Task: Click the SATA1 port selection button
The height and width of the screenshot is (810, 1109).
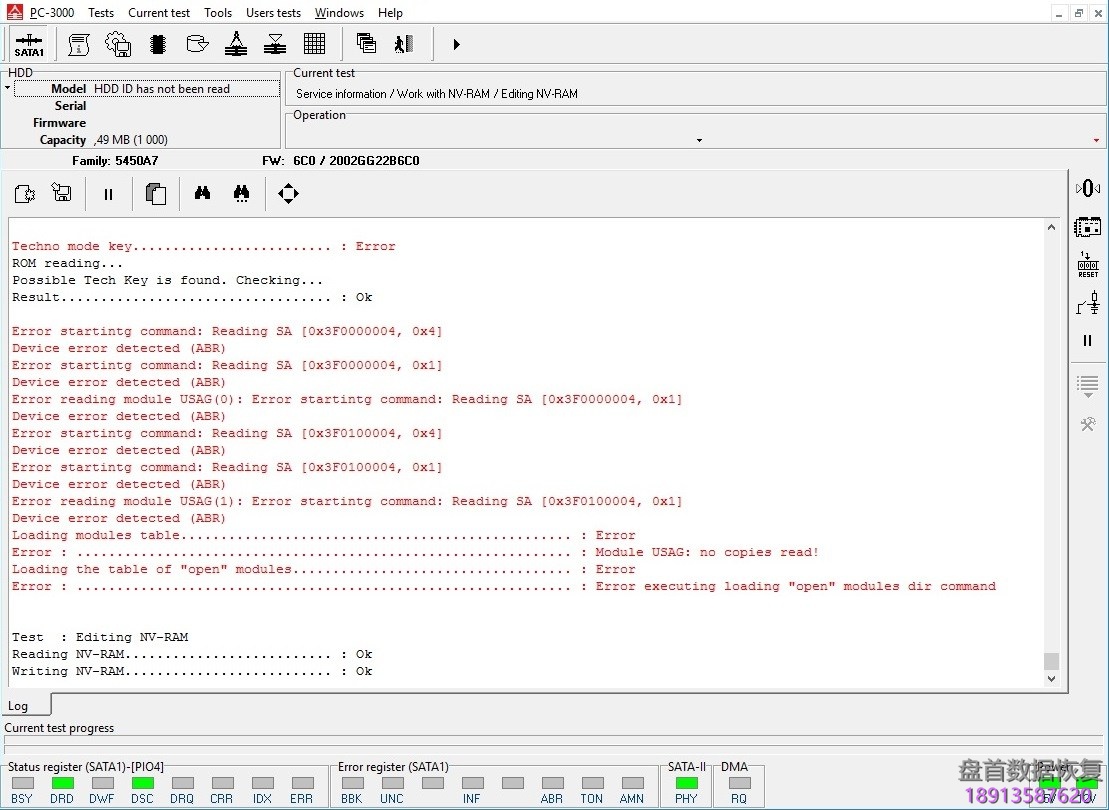Action: pyautogui.click(x=29, y=44)
